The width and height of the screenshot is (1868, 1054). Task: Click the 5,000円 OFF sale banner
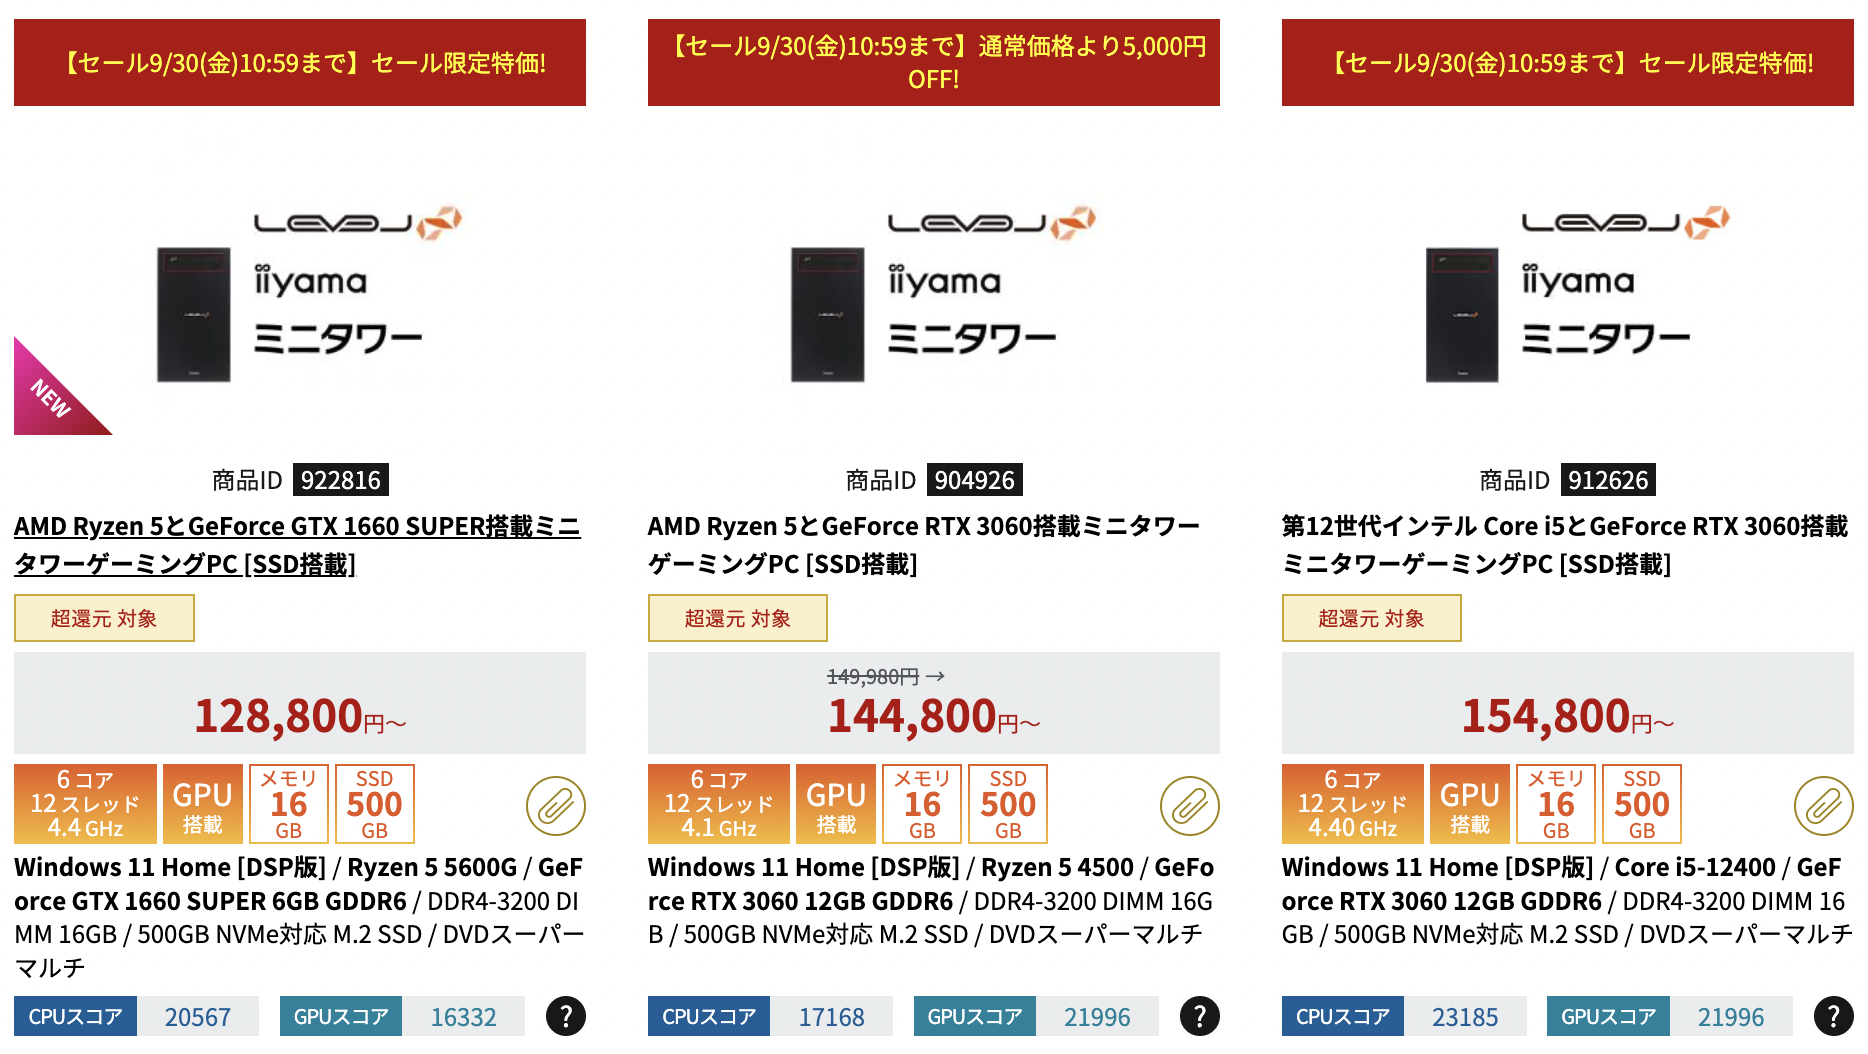point(934,62)
